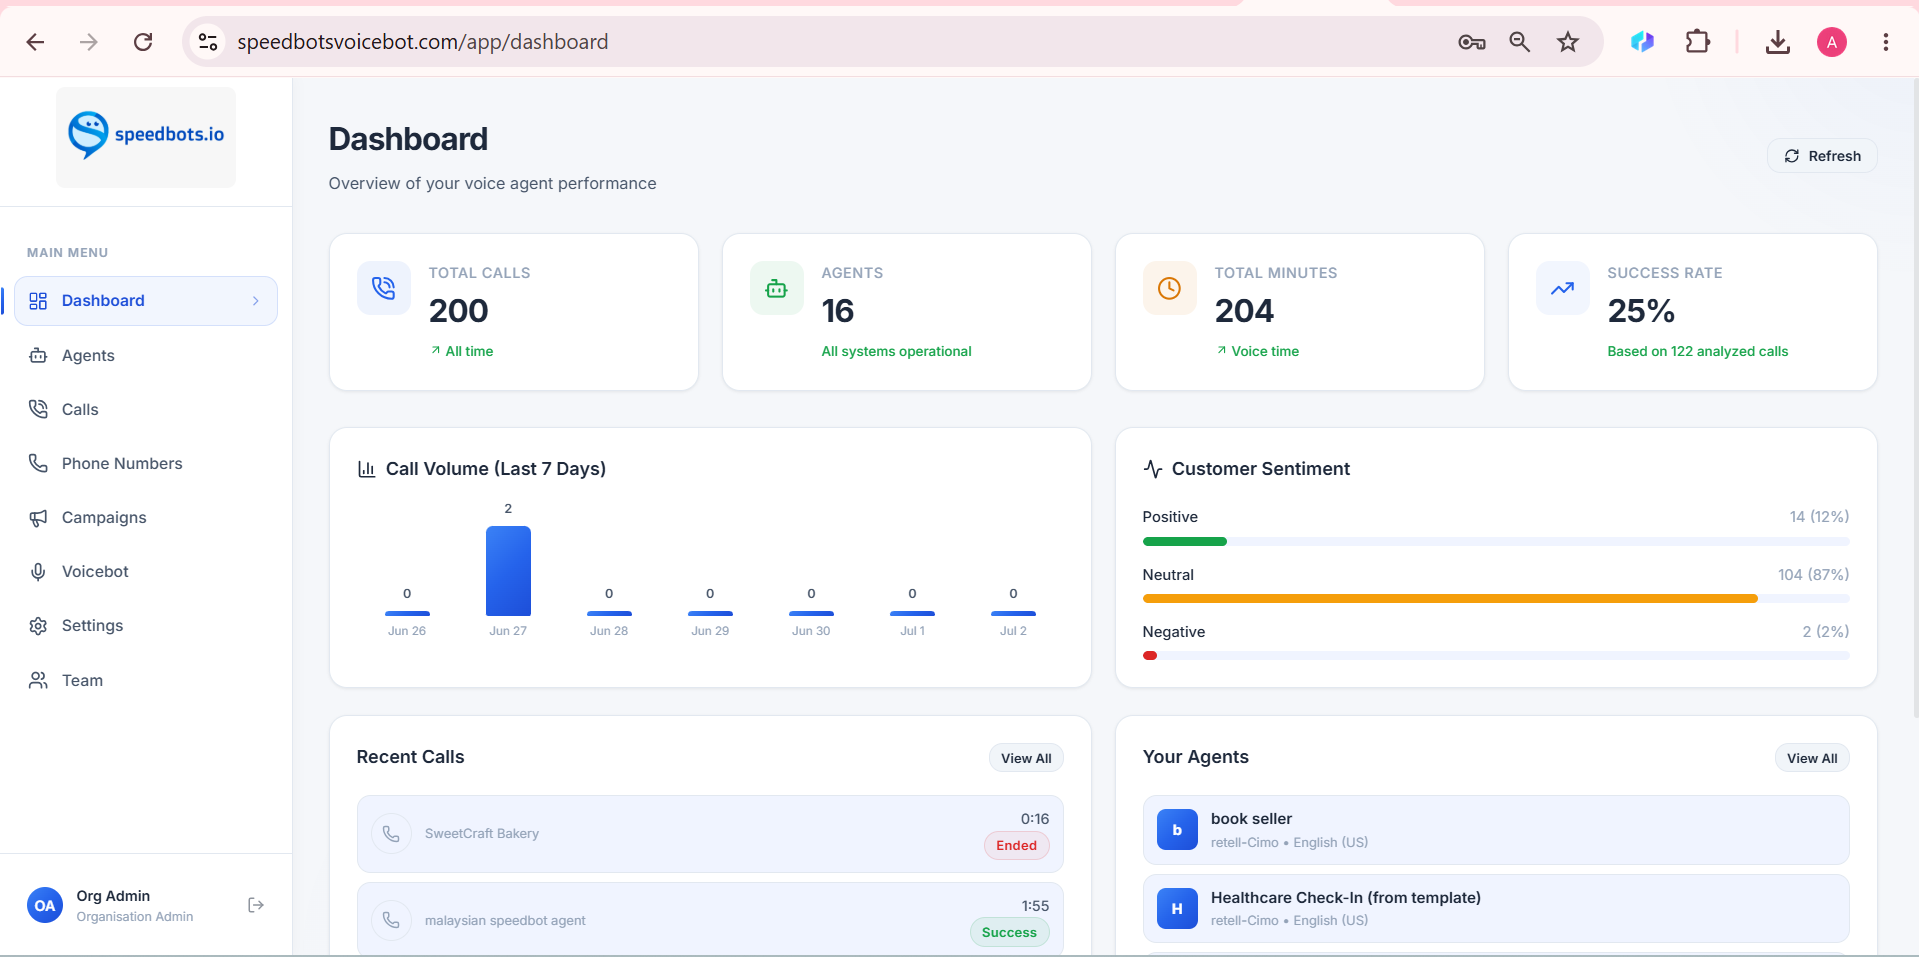This screenshot has width=1919, height=957.
Task: Click the Calls phone icon in sidebar
Action: (38, 409)
